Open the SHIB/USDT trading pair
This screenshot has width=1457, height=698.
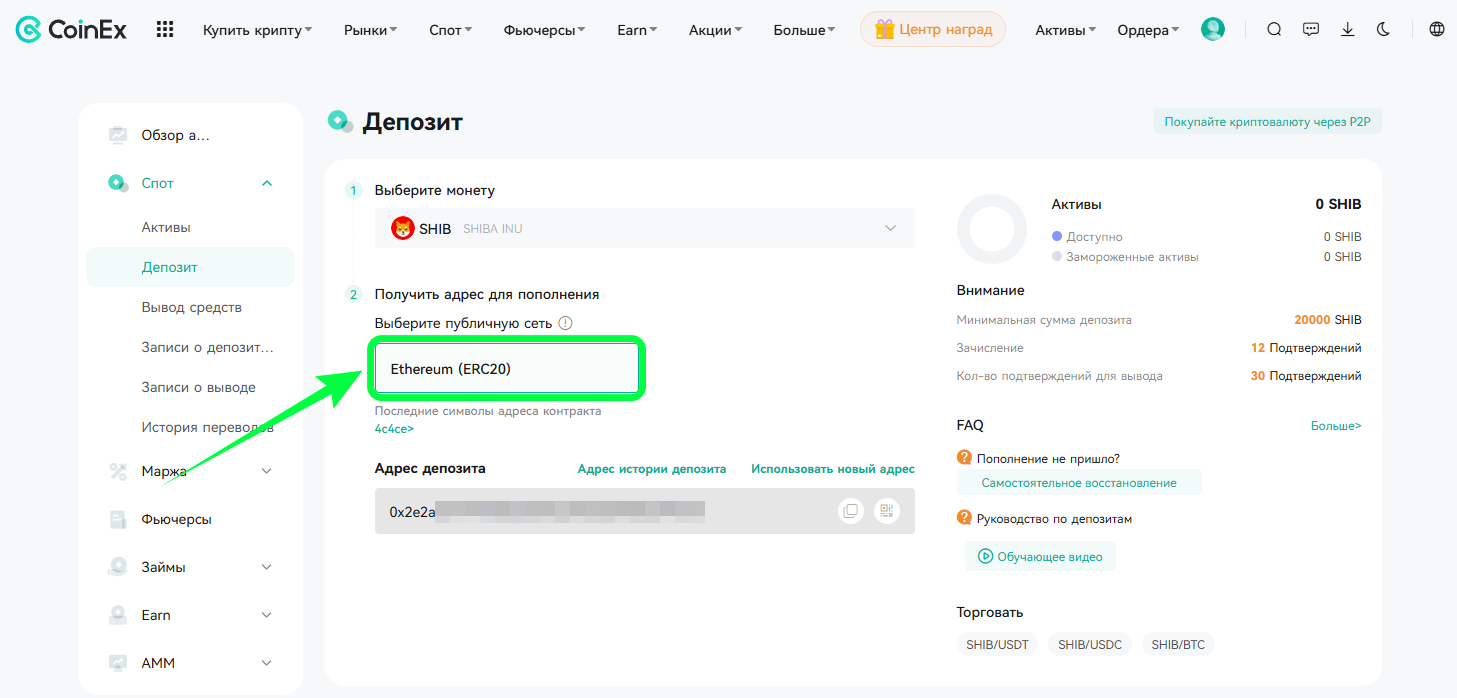(997, 645)
